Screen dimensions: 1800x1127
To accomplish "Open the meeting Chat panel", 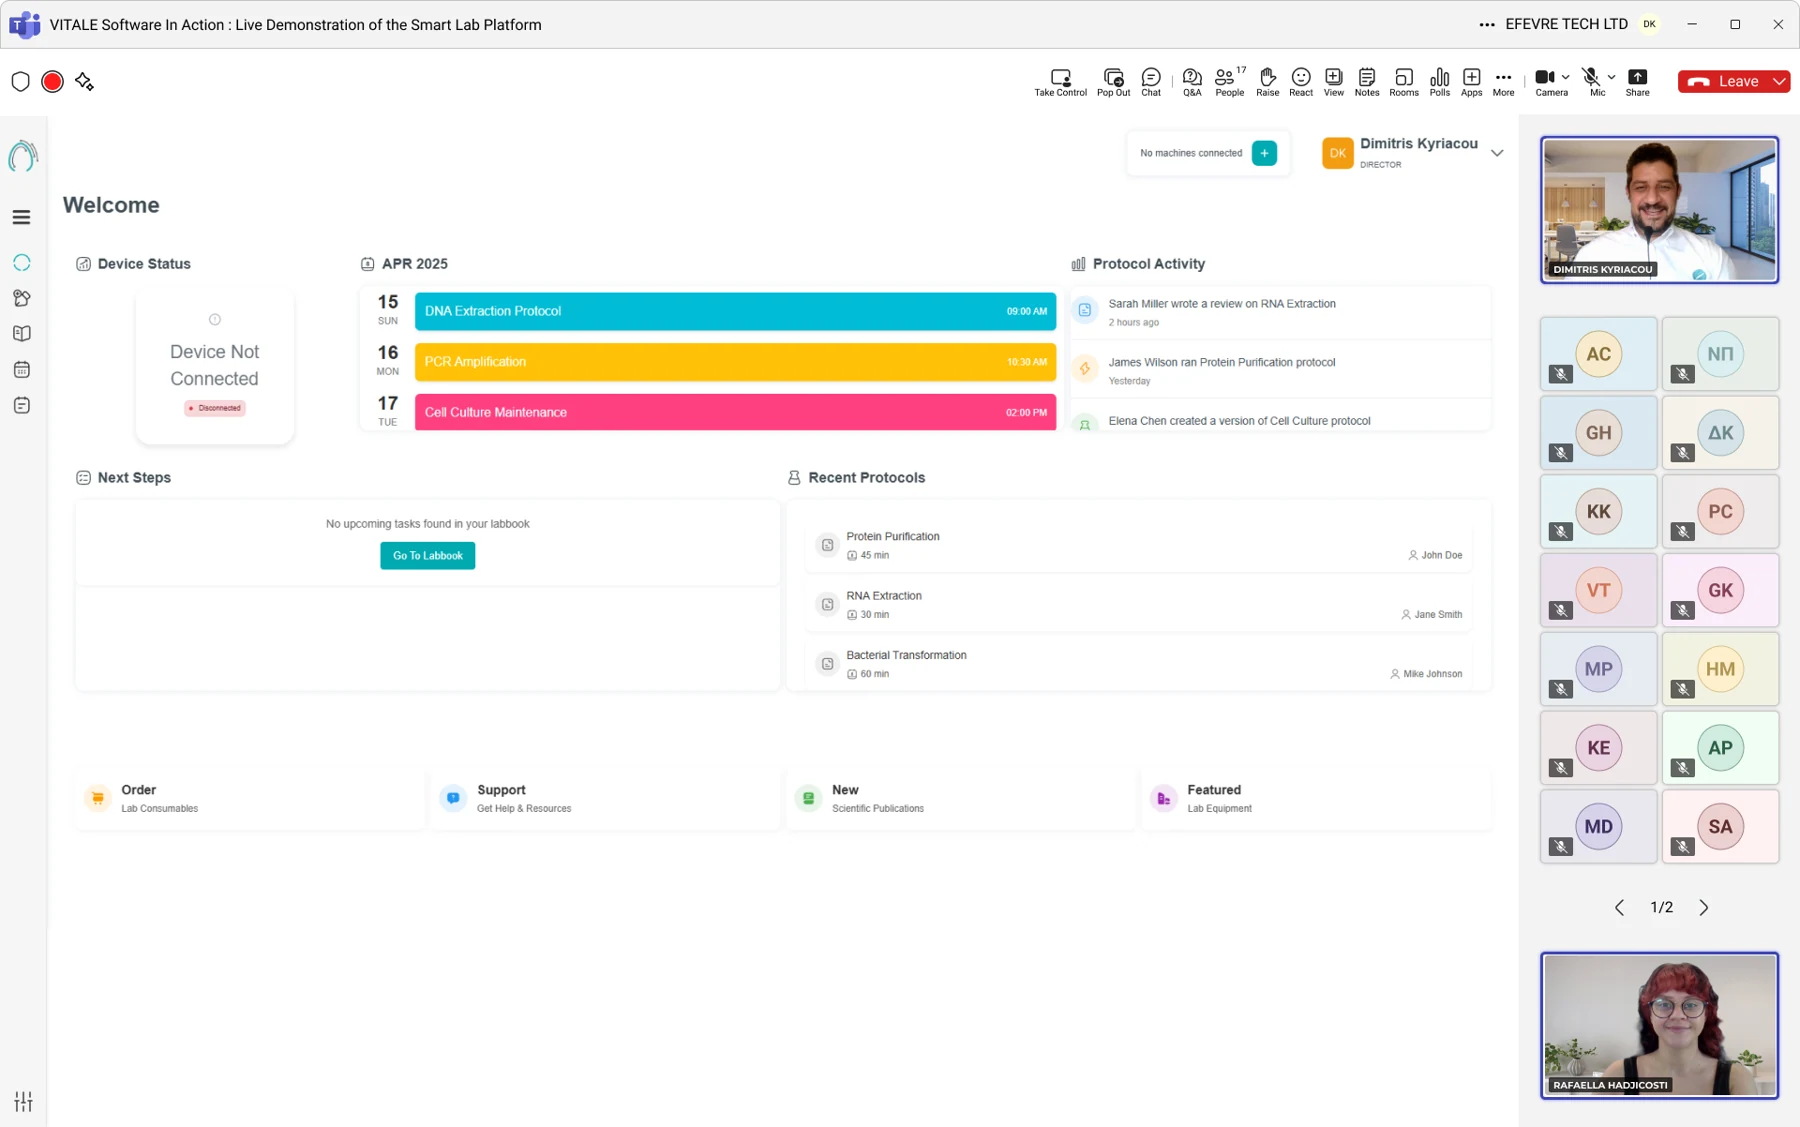I will 1151,82.
